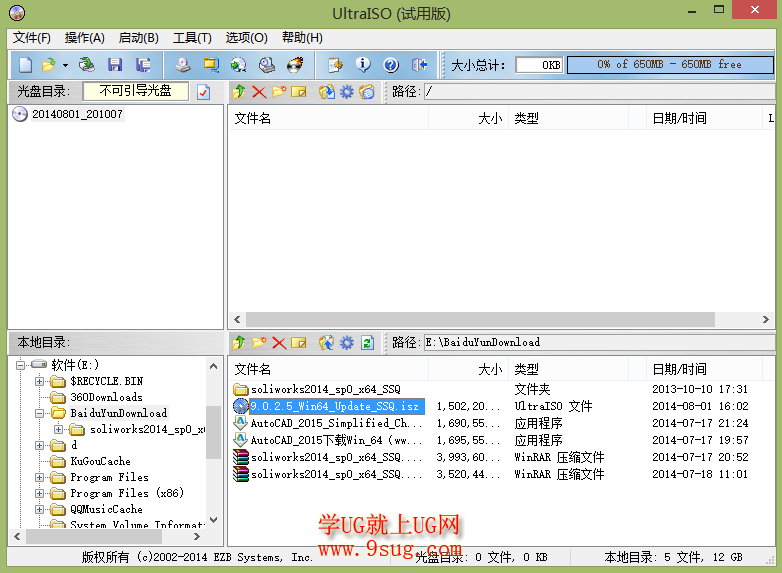Expand the QQMusicCache folder node
782x573 pixels.
39,509
